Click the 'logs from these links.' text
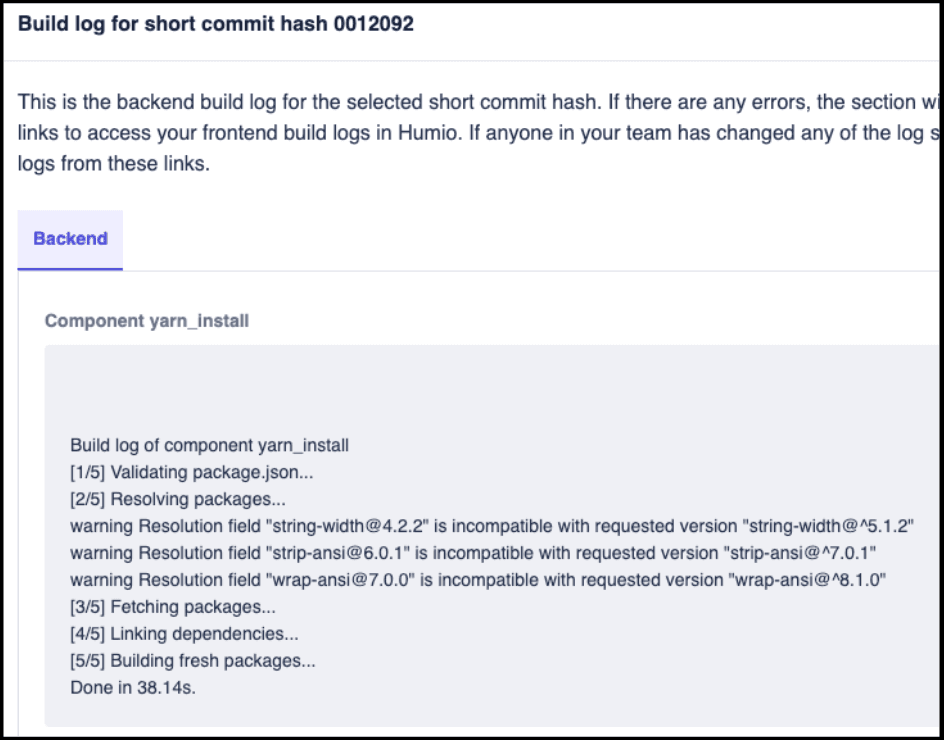This screenshot has height=740, width=944. click(x=113, y=165)
